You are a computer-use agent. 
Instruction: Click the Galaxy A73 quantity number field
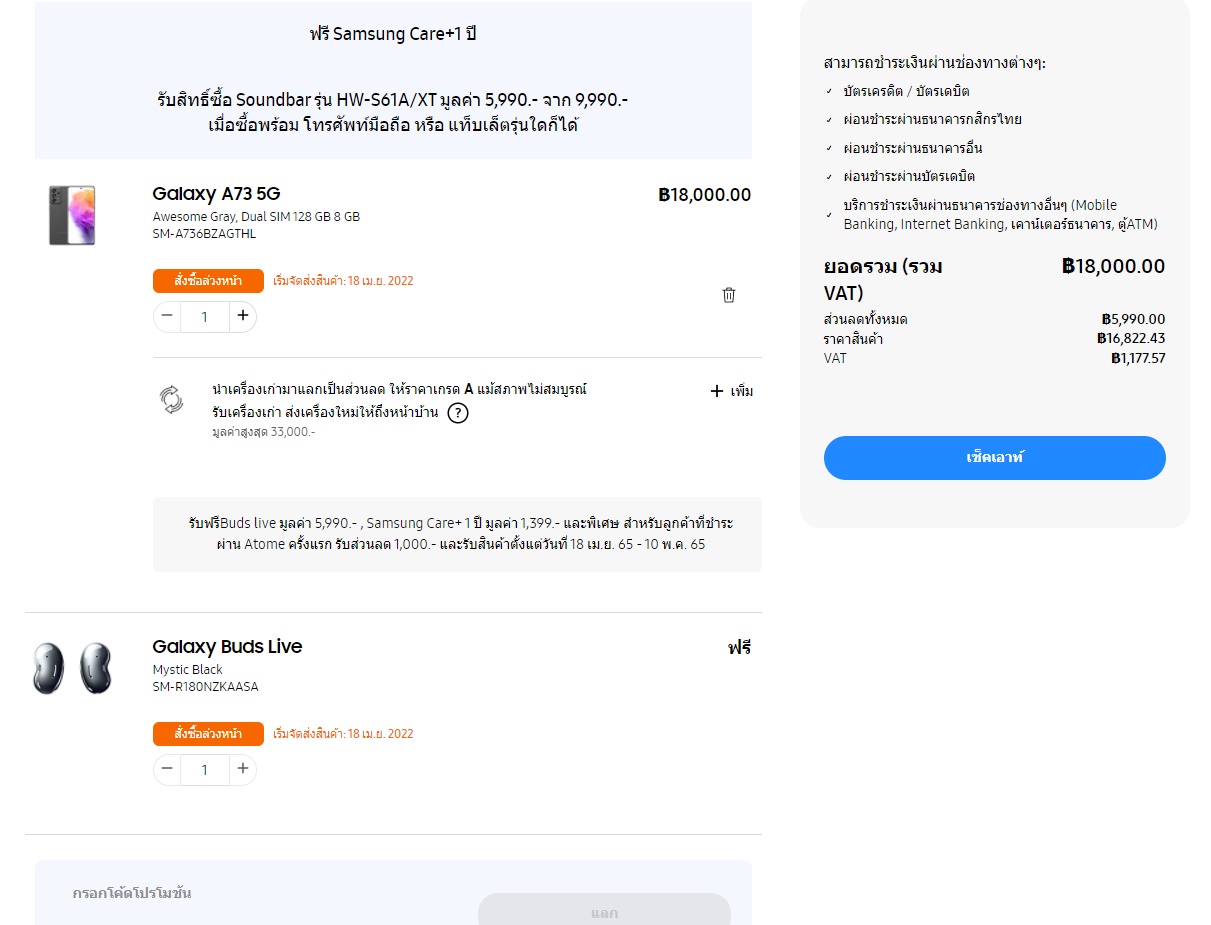205,317
